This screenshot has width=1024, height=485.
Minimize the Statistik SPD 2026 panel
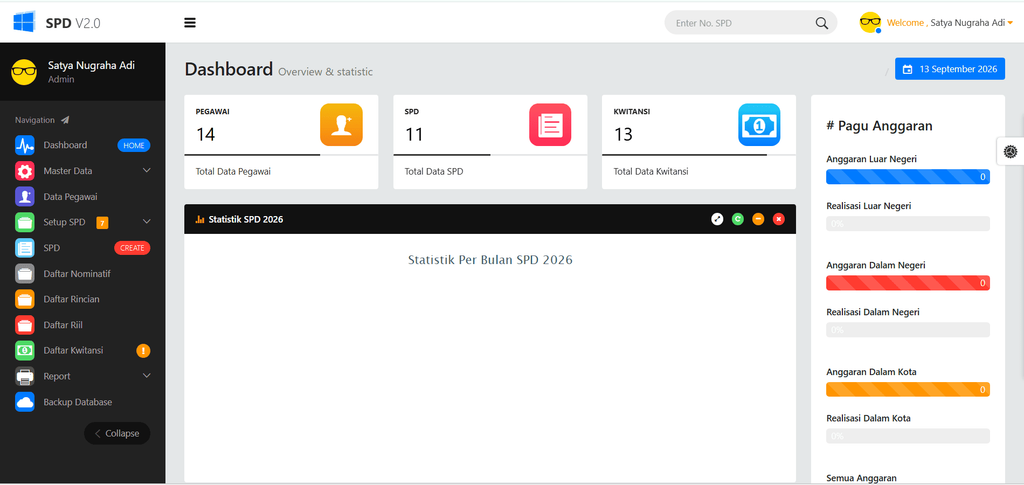point(758,219)
